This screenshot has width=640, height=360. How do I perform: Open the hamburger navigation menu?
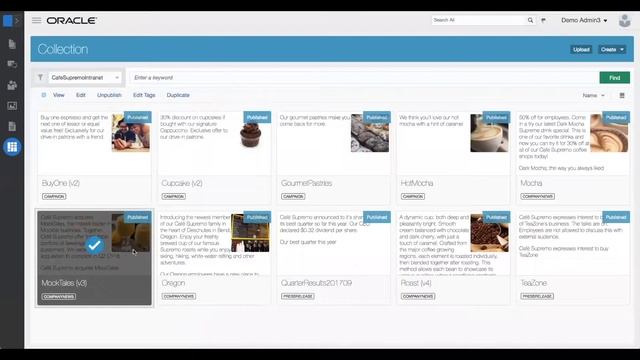point(36,20)
